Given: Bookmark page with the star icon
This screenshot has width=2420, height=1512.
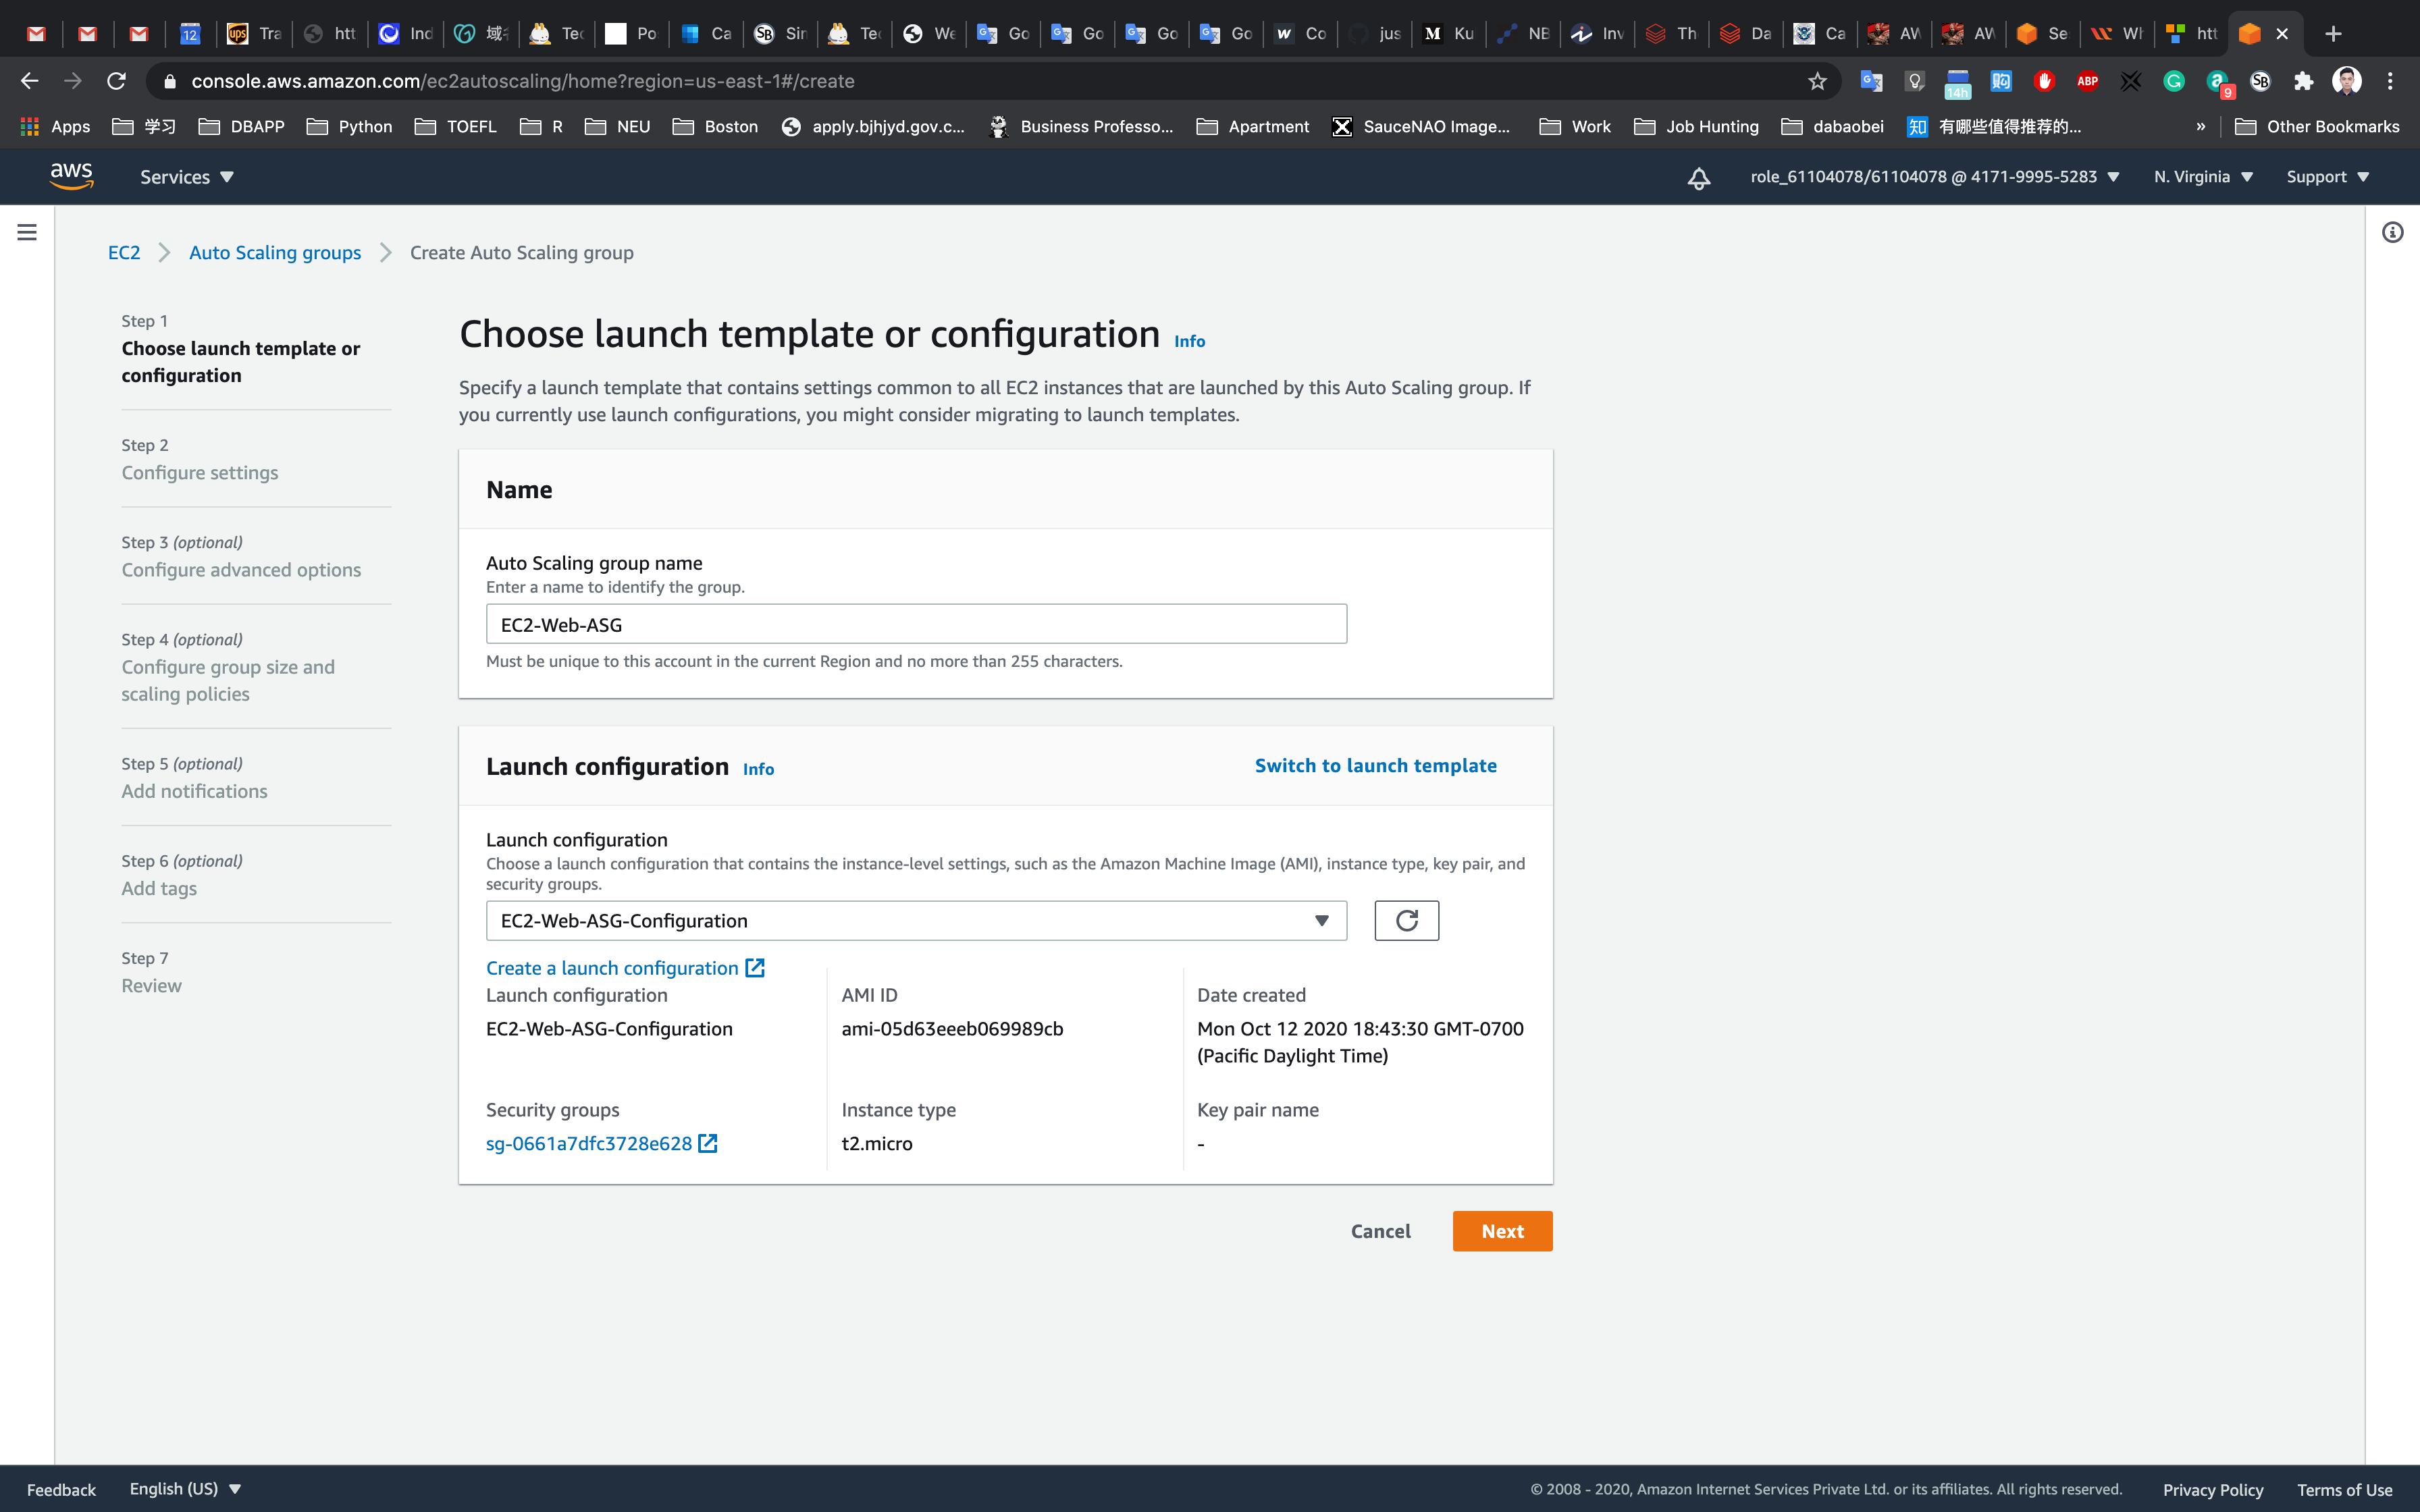Looking at the screenshot, I should pos(1817,81).
